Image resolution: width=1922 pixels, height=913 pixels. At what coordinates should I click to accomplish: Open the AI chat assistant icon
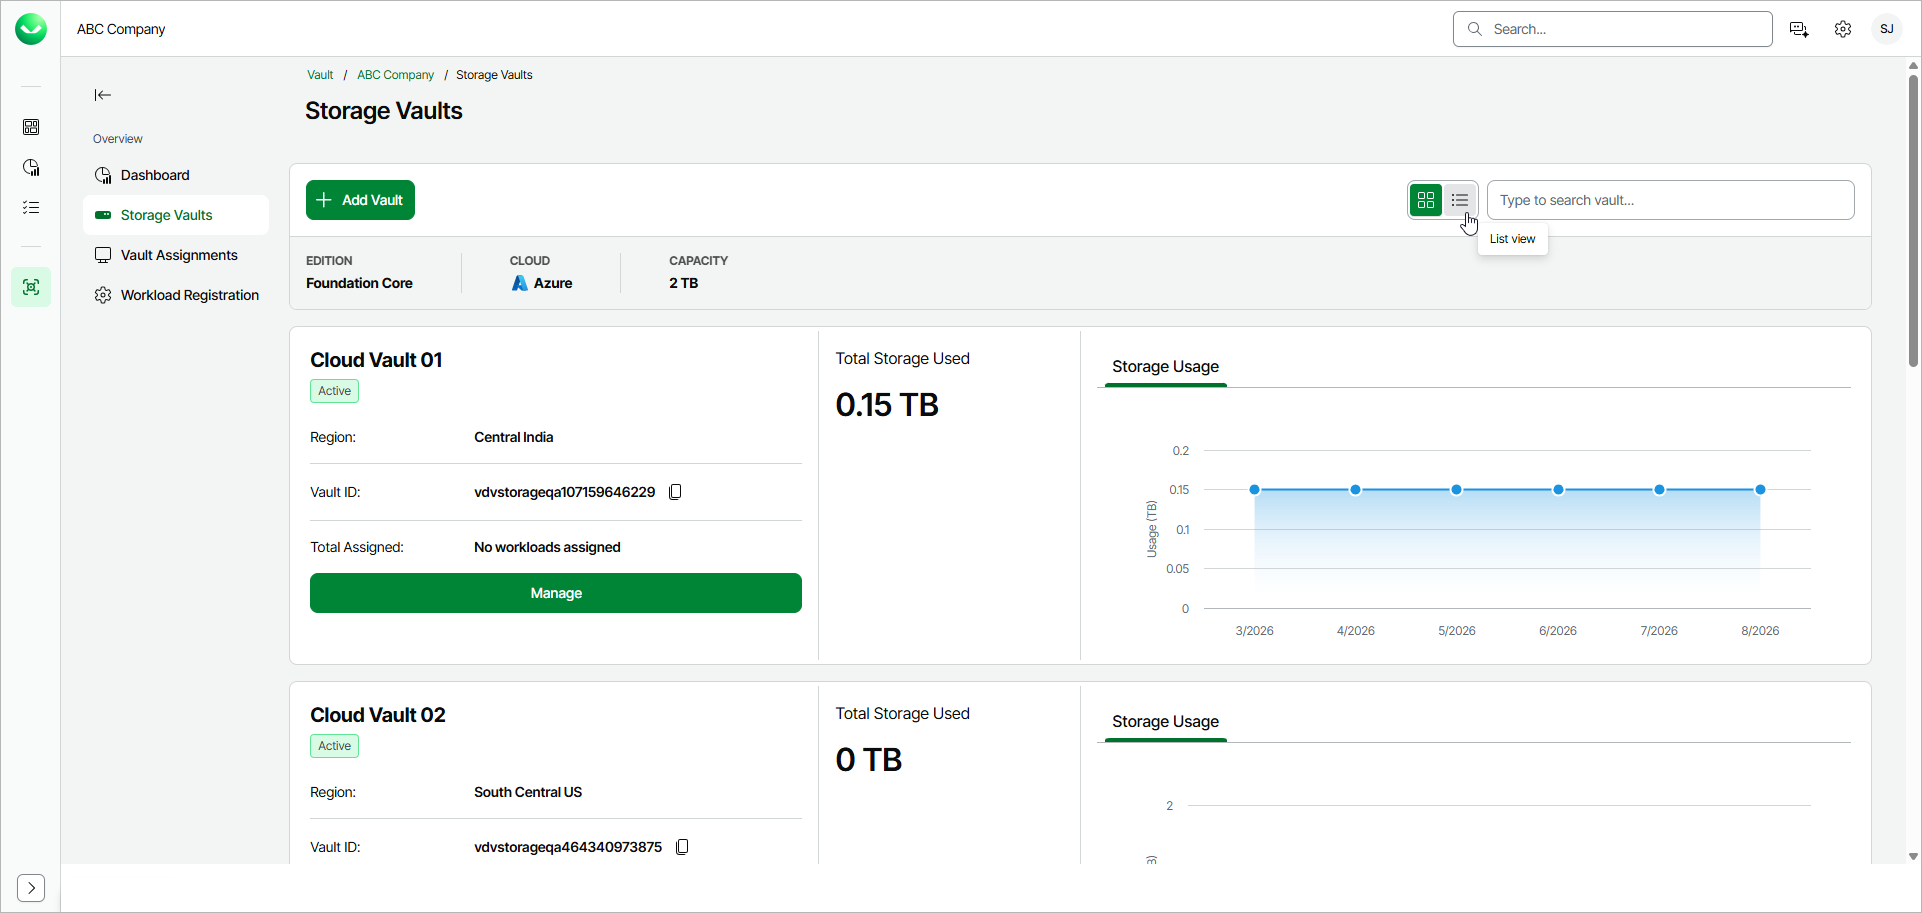(1799, 29)
